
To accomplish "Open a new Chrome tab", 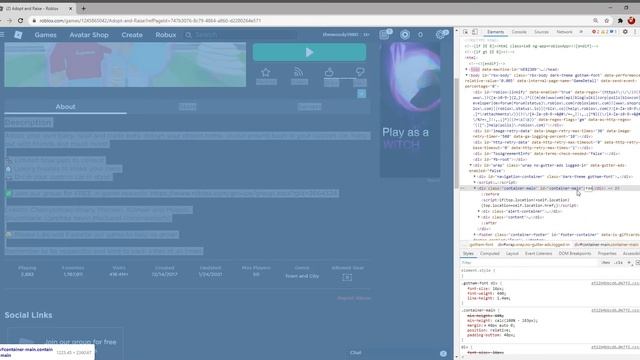I will [x=83, y=8].
